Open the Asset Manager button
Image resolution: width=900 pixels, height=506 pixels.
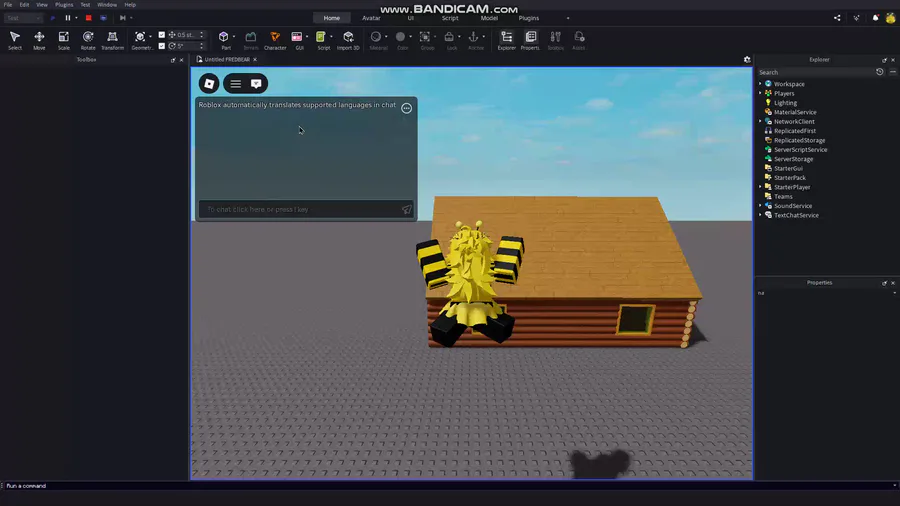[579, 40]
